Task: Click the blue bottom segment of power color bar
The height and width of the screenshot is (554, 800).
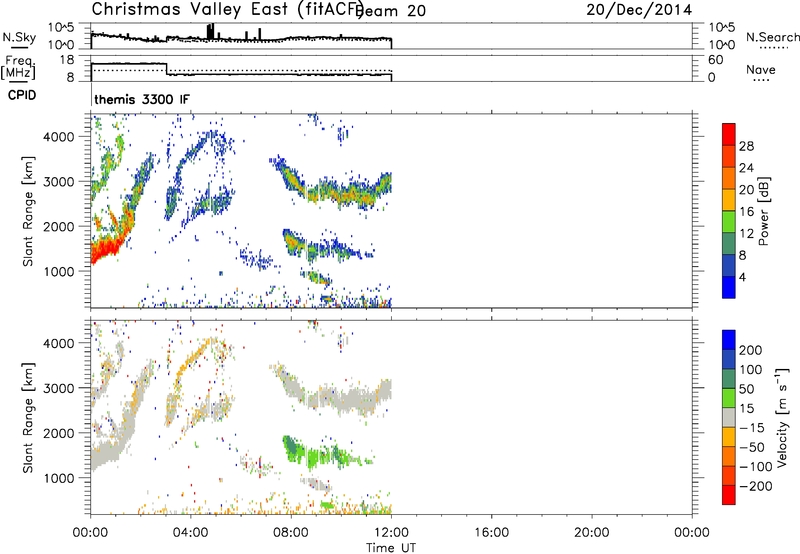Action: [729, 287]
